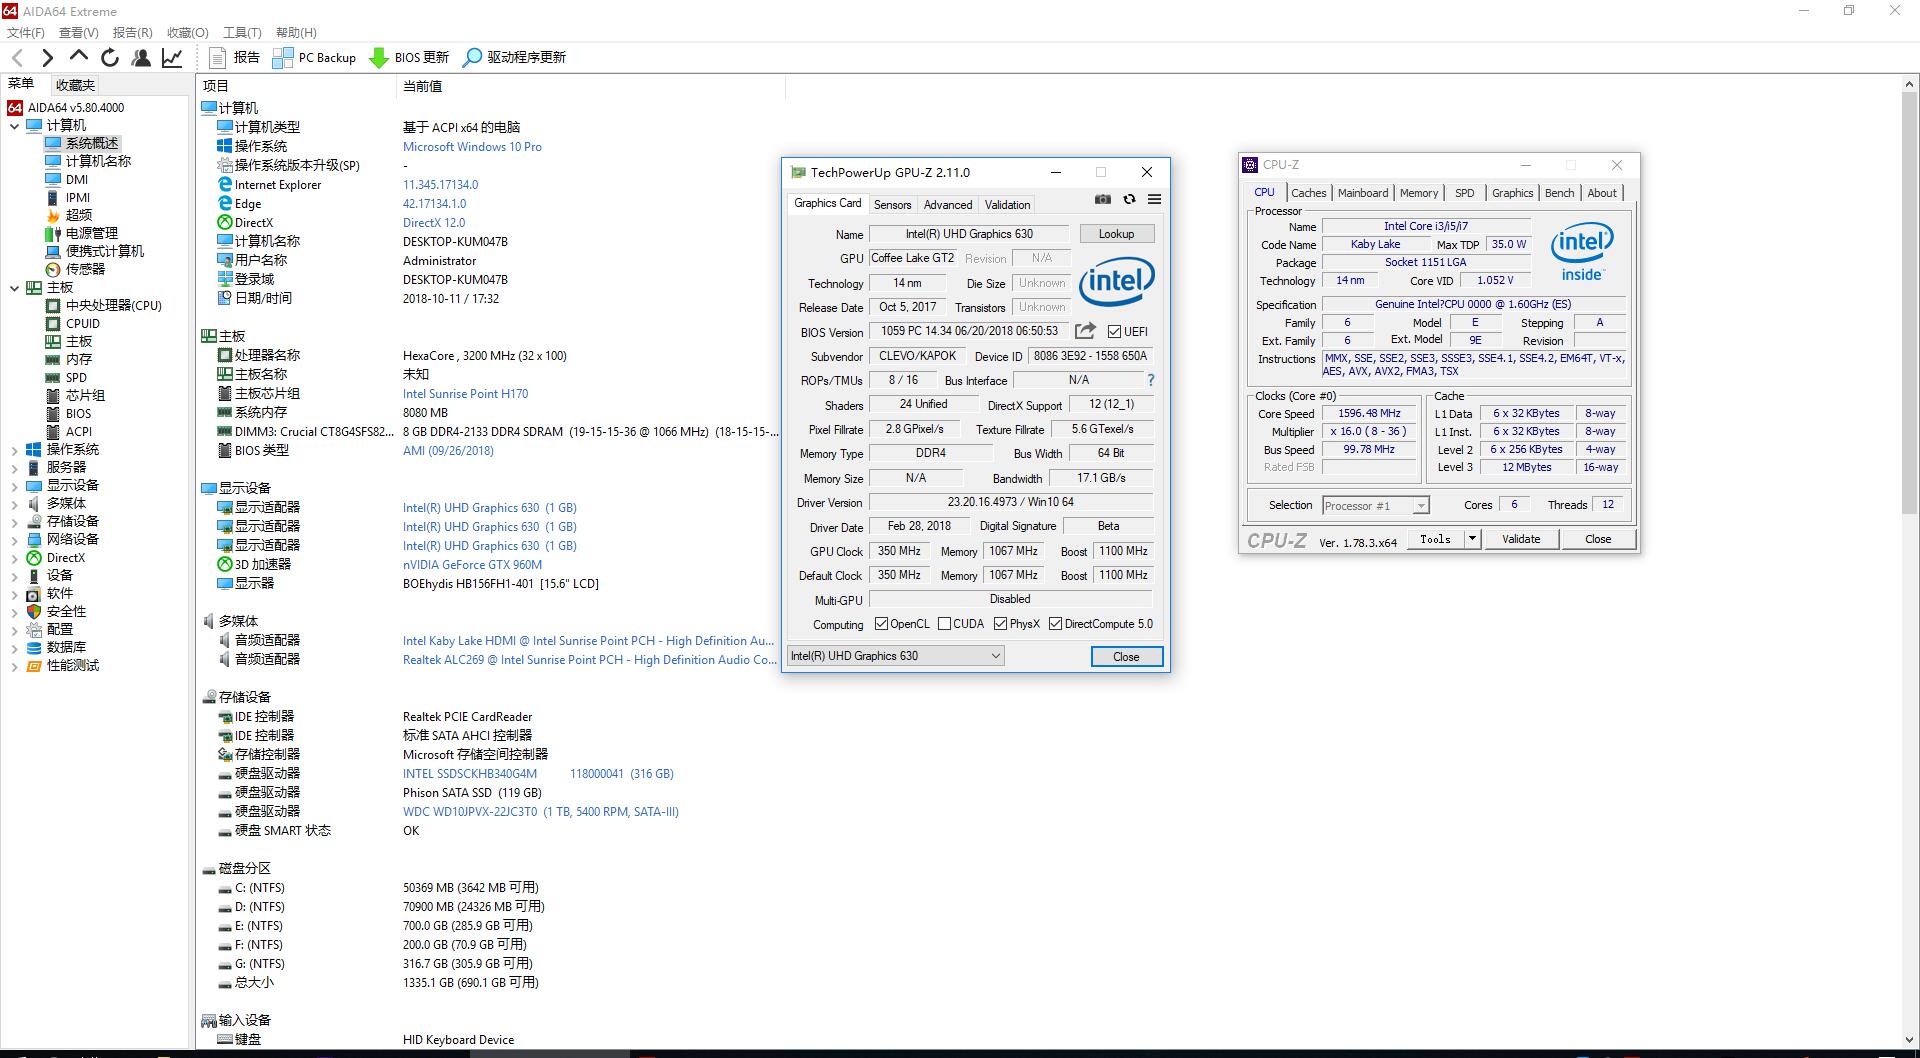Click PC Backup in the toolbar

point(315,58)
